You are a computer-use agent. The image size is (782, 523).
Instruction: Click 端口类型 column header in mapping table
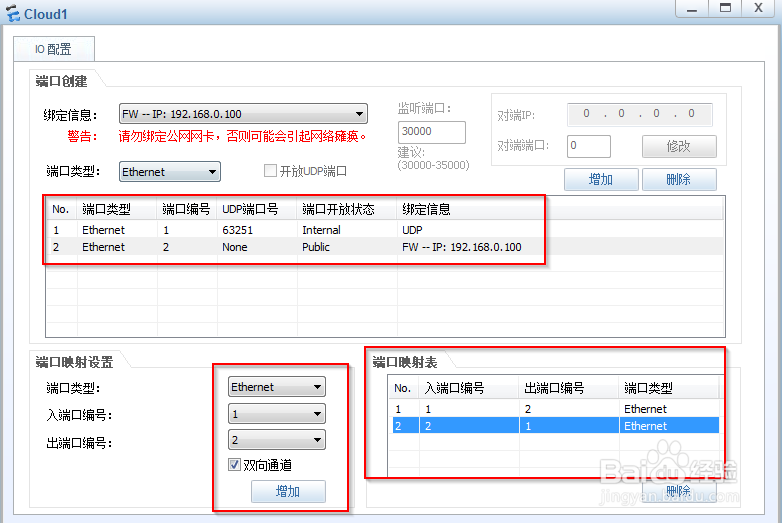click(668, 388)
